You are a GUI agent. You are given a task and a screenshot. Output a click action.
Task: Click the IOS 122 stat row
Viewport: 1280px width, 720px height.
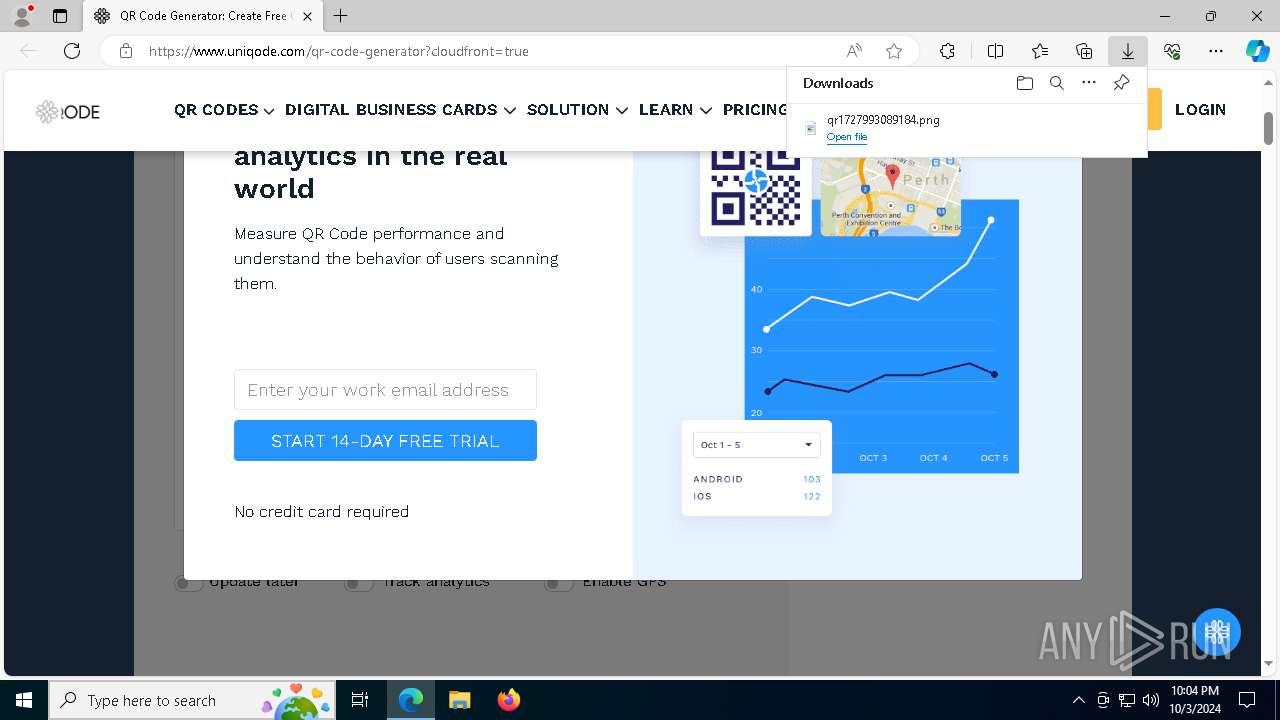tap(756, 496)
